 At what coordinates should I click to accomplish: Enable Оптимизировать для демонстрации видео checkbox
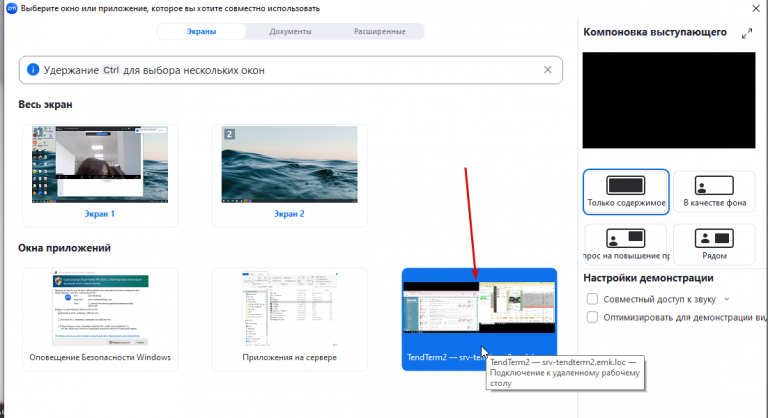(x=592, y=317)
